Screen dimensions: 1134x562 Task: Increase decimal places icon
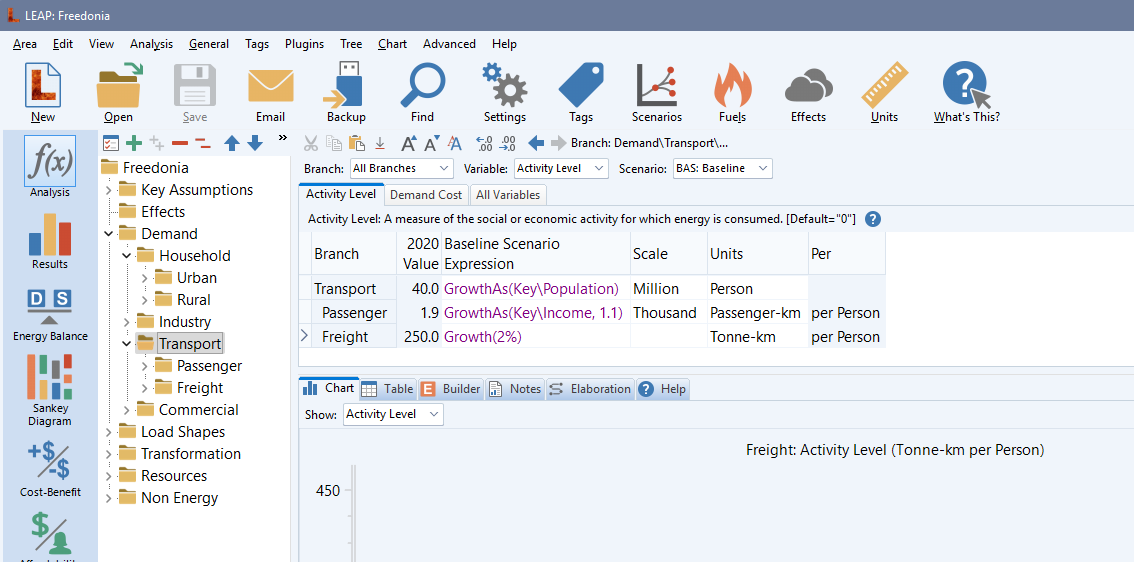[485, 143]
